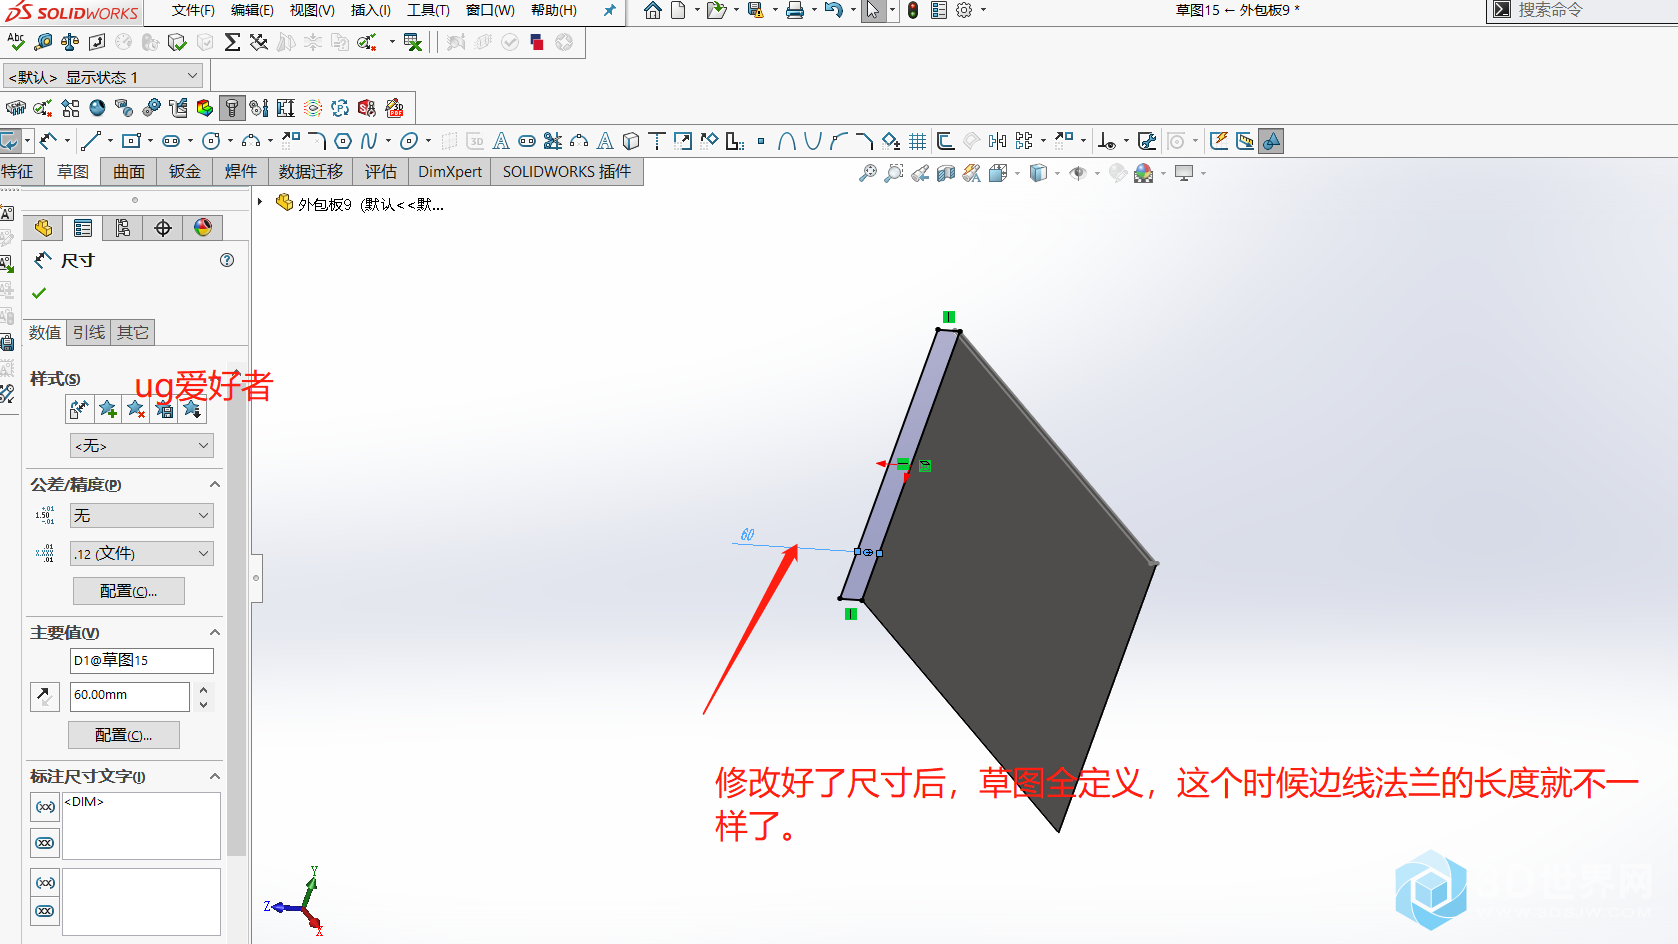The height and width of the screenshot is (944, 1678).
Task: Click the Mirror Entities icon
Action: [x=997, y=141]
